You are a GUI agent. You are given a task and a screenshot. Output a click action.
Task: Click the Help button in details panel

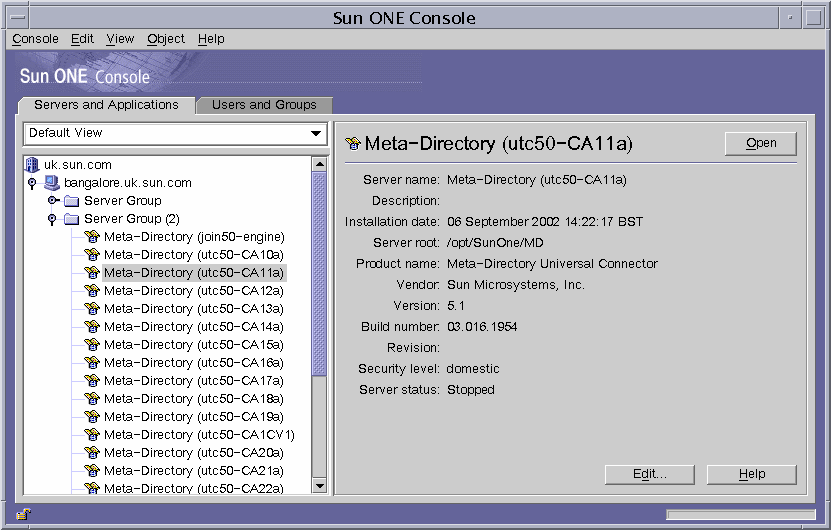752,474
